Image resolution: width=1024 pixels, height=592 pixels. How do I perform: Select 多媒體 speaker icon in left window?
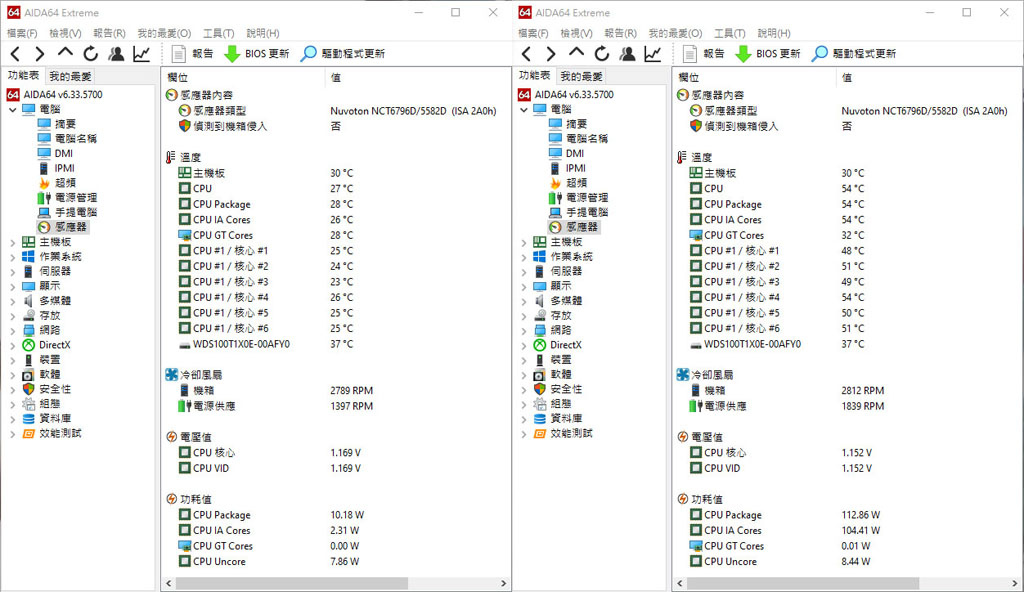click(28, 301)
